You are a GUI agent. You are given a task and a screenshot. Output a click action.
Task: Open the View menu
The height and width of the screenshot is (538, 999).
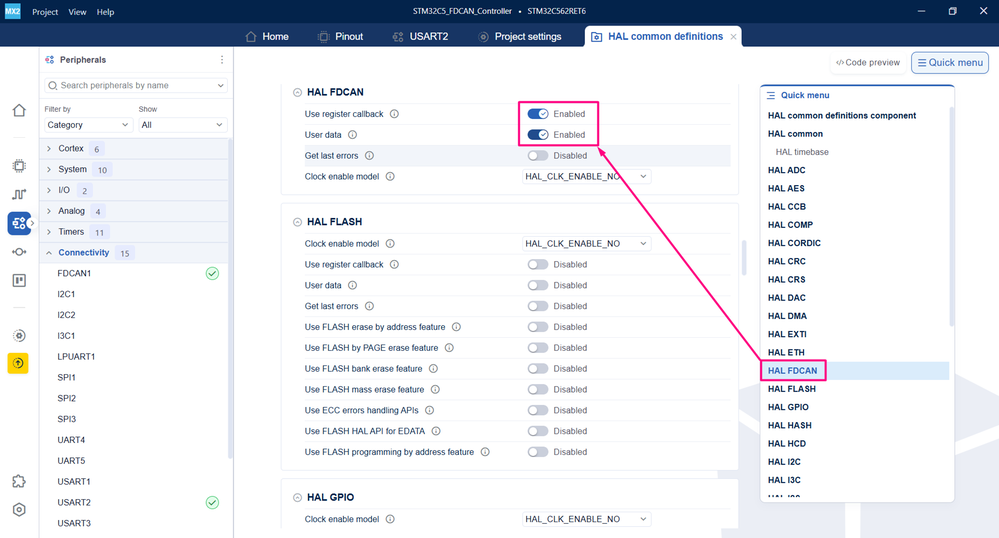[x=77, y=11]
